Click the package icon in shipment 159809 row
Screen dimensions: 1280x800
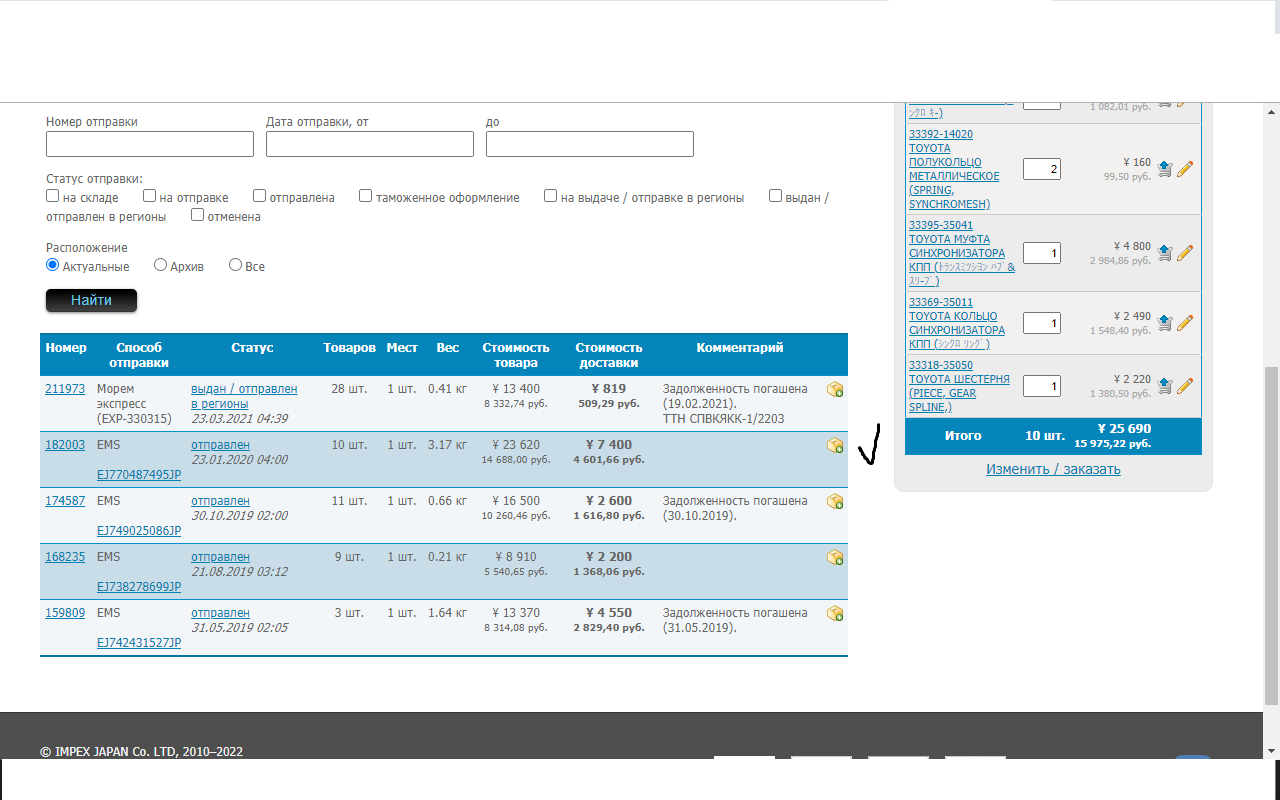pyautogui.click(x=835, y=613)
